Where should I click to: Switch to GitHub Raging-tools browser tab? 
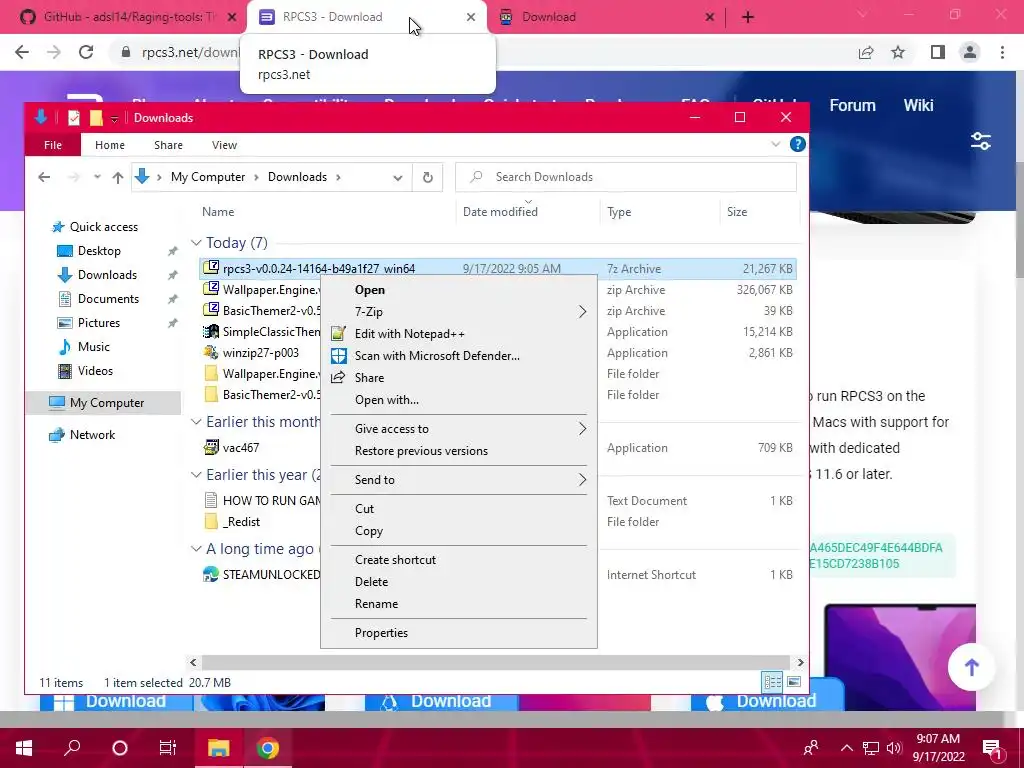127,17
